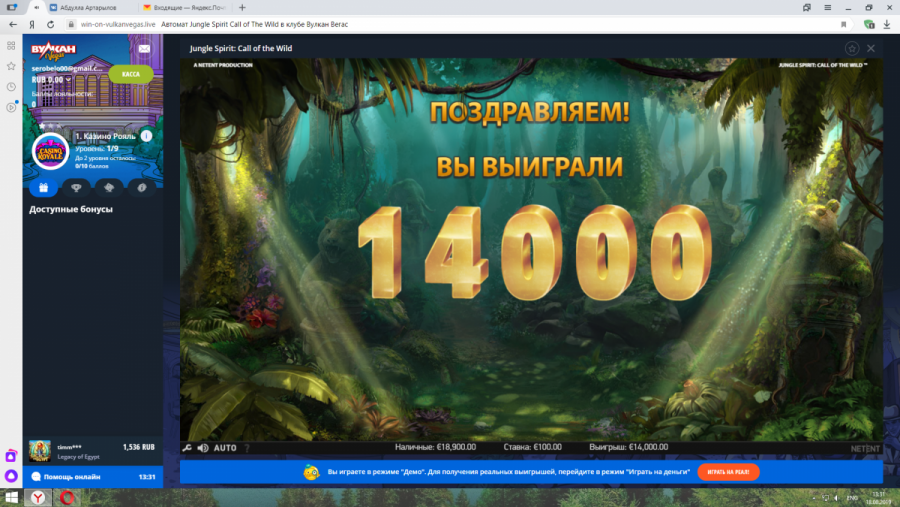Open browser sidebar bookmarks star
The height and width of the screenshot is (507, 900).
click(11, 66)
